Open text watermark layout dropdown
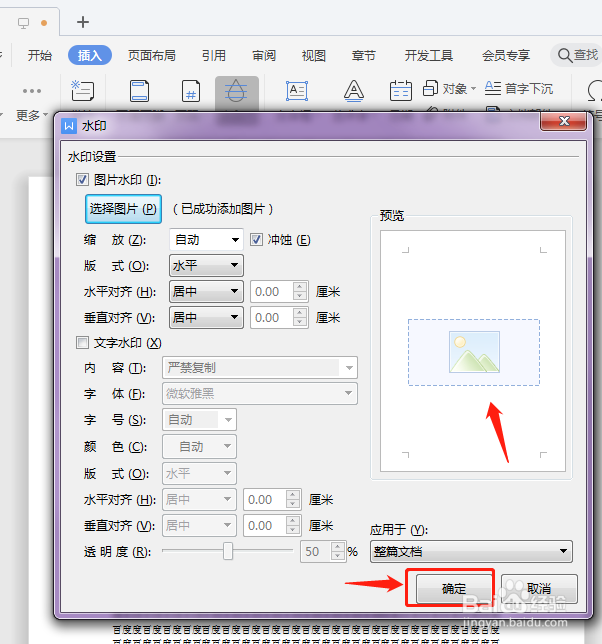 199,474
